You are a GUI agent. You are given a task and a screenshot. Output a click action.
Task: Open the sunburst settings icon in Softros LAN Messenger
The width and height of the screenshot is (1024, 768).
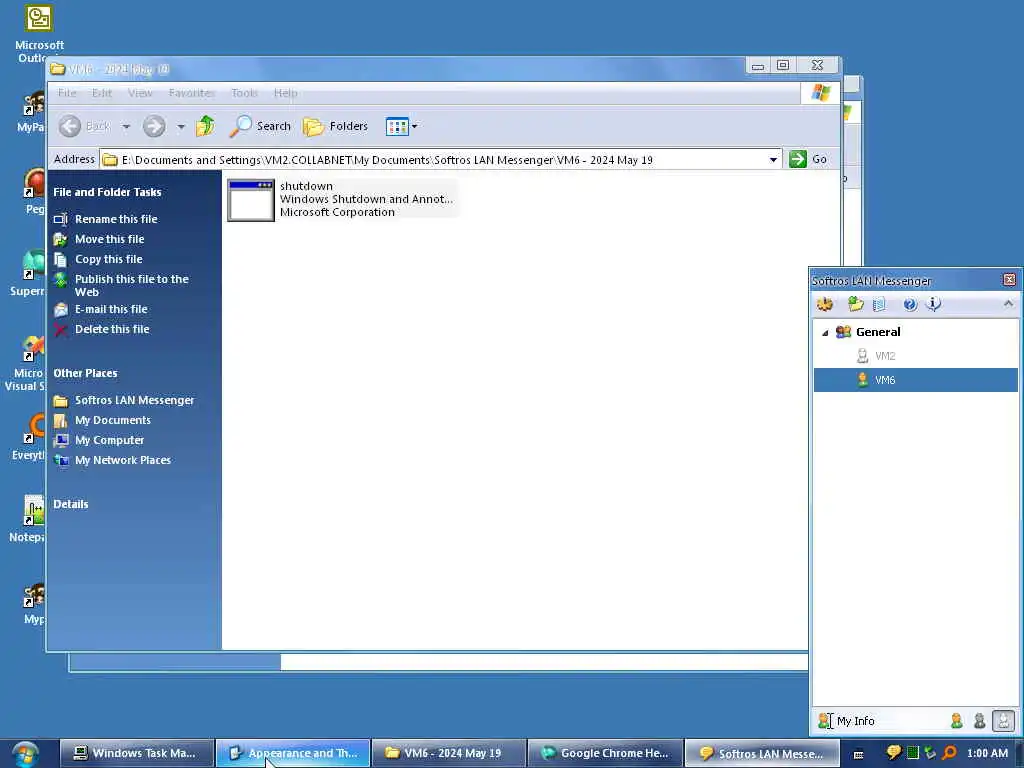[x=825, y=304]
